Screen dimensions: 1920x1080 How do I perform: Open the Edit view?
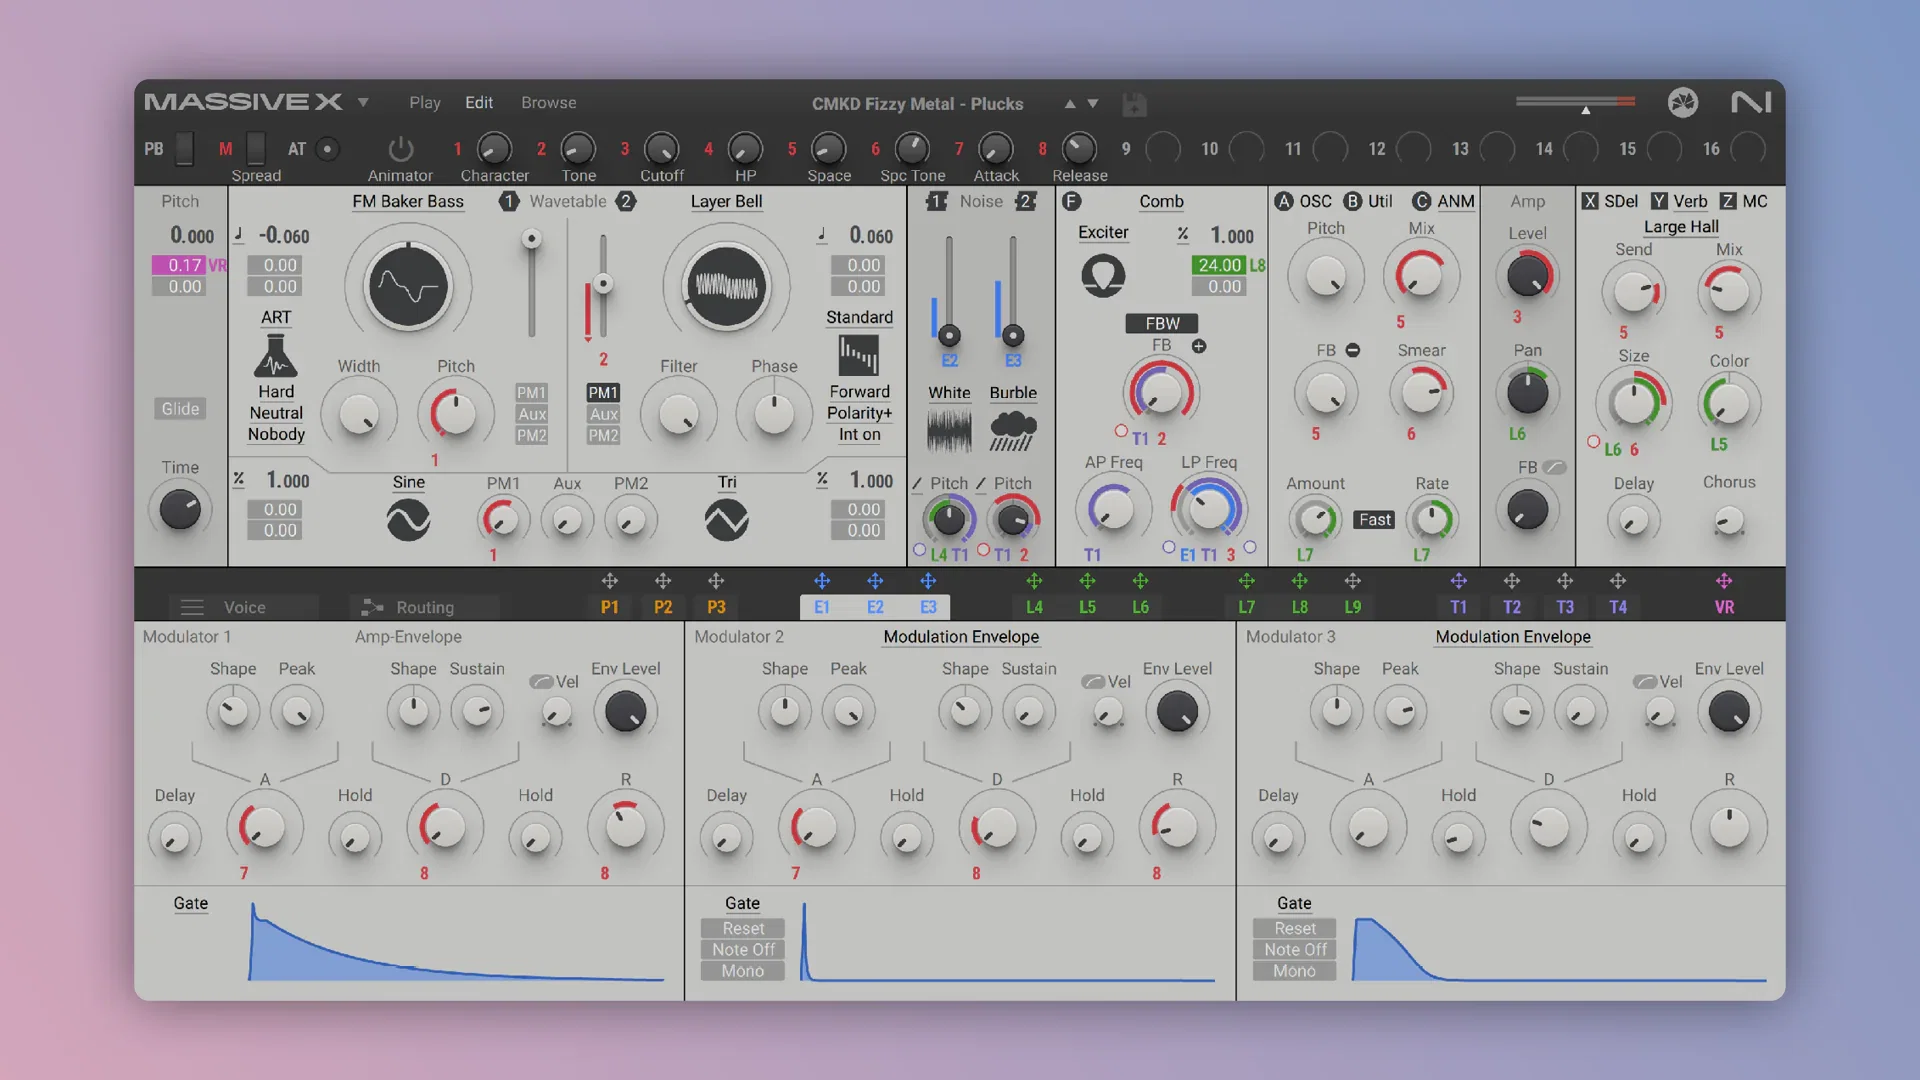(479, 102)
